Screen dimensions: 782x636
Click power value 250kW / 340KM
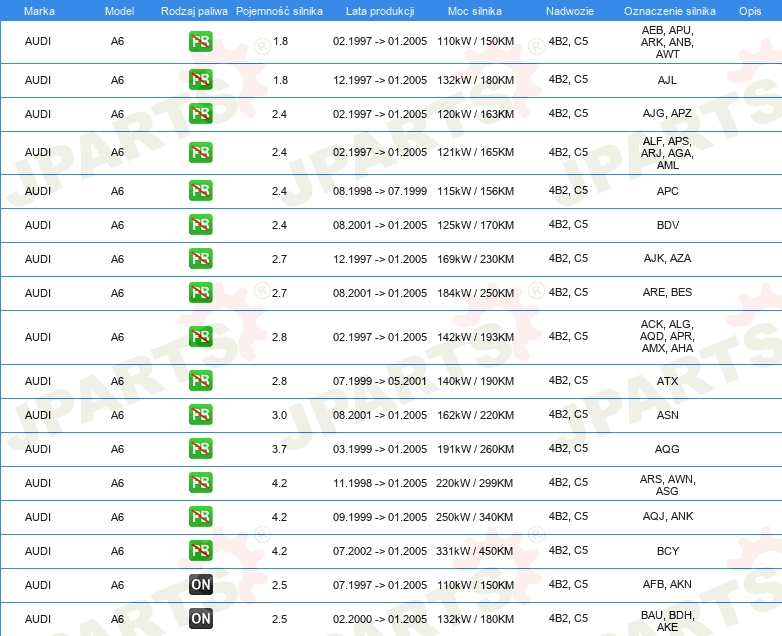(x=474, y=517)
